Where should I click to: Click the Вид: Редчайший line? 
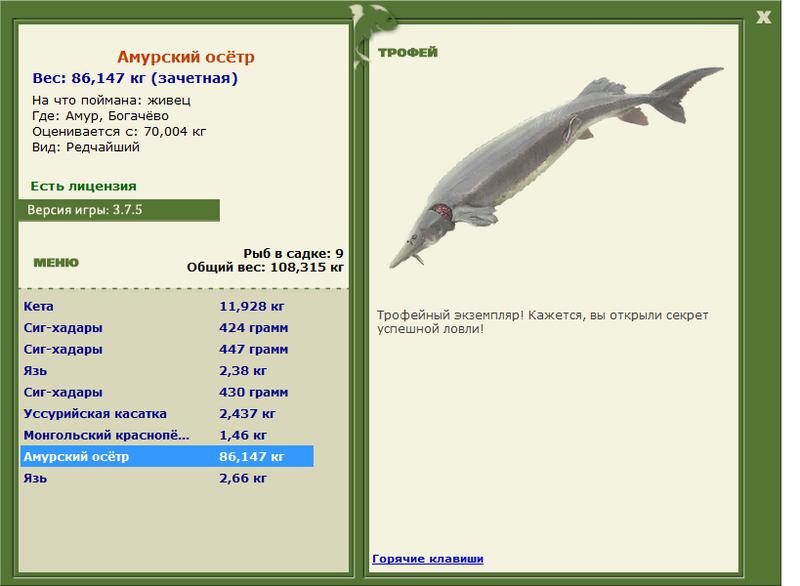(86, 147)
